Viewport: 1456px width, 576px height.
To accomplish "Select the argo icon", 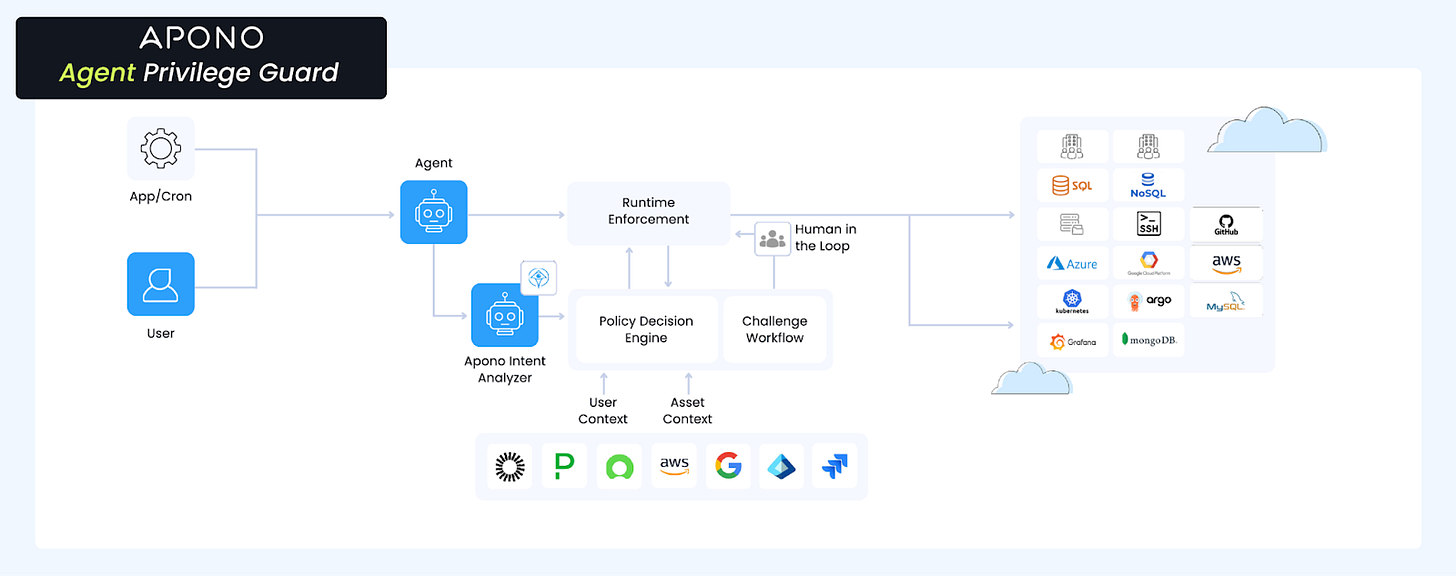I will point(1148,301).
